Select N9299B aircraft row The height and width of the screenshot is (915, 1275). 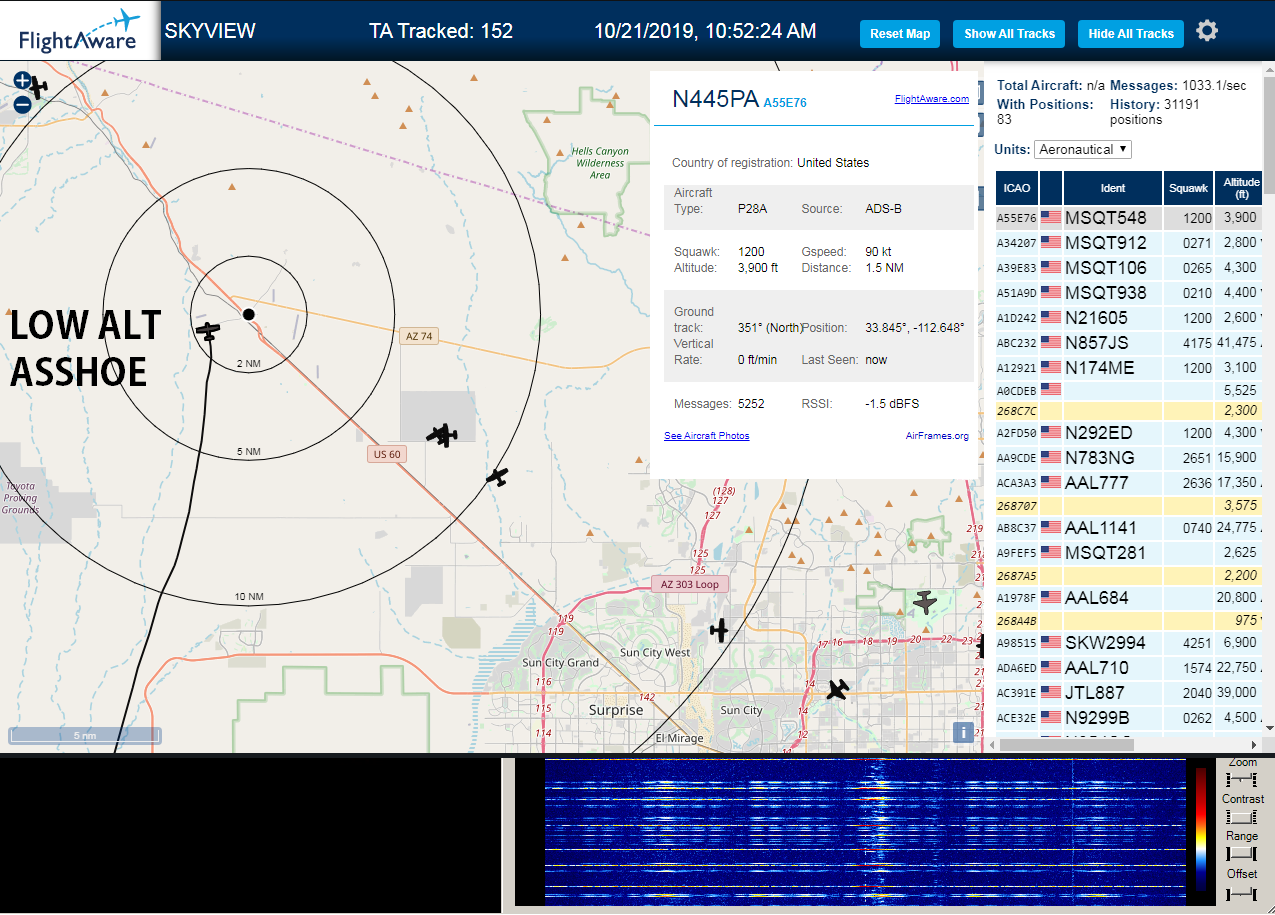click(1129, 717)
